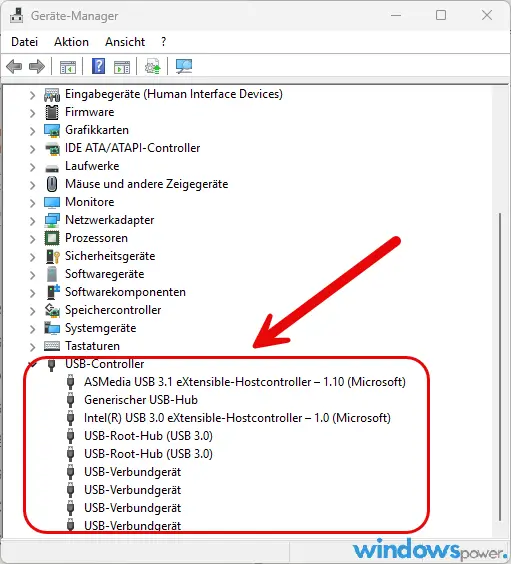Screen dimensions: 511x564
Task: Select the Prozessoren category label
Action: [96, 238]
